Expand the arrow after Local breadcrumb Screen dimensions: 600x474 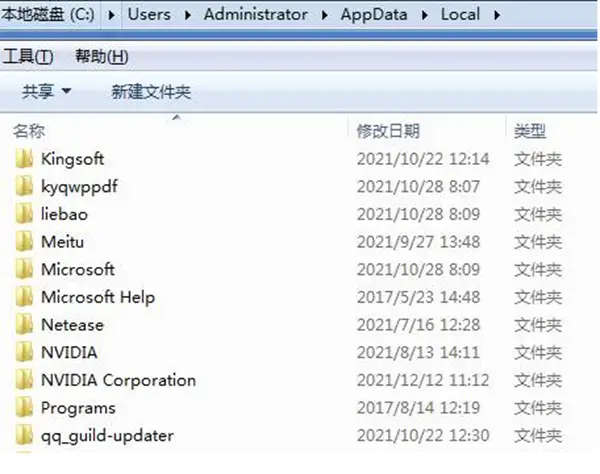point(497,15)
